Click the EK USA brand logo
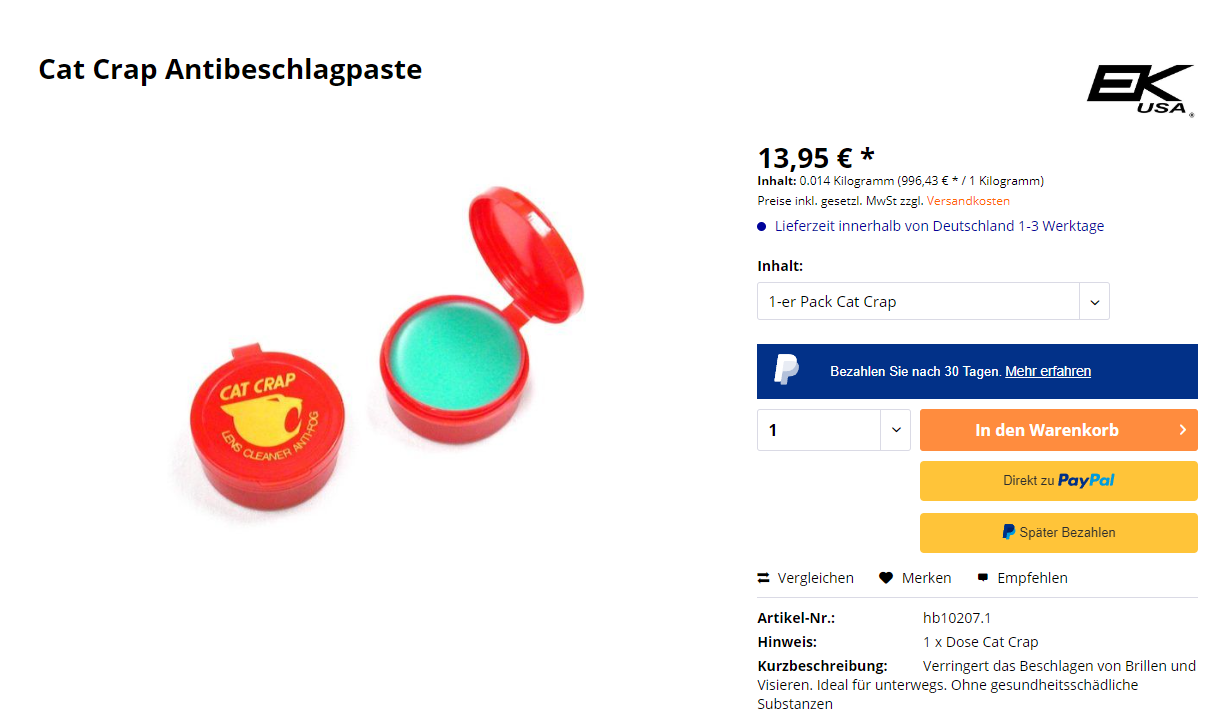 click(x=1141, y=90)
